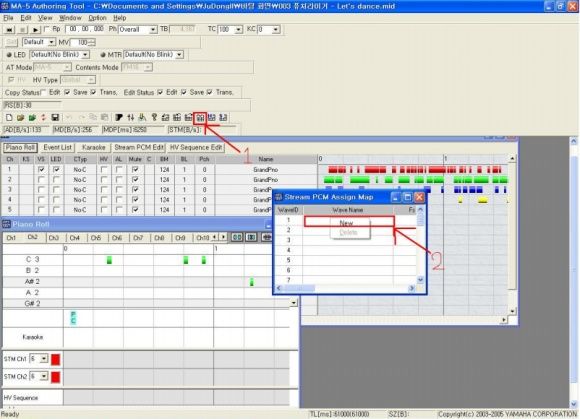Viewport: 580px width, 419px height.
Task: Select the Piano Roll tab button
Action: tap(20, 148)
